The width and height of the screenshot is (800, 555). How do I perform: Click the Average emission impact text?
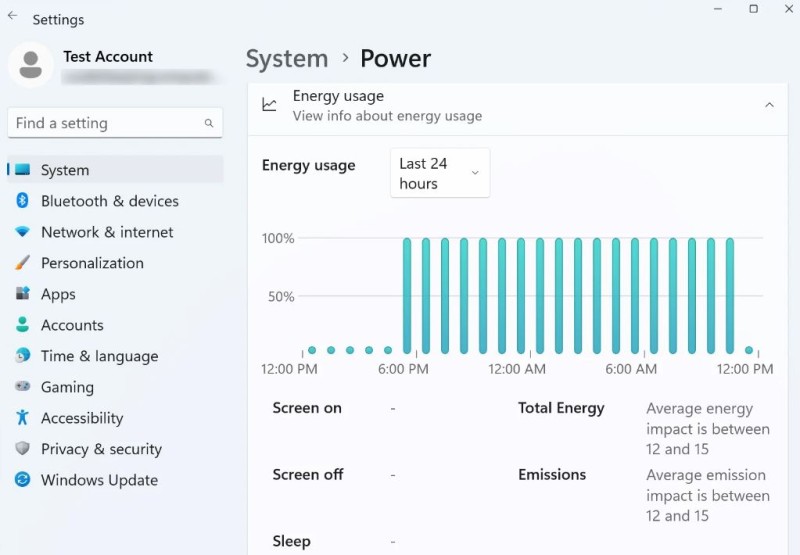708,495
